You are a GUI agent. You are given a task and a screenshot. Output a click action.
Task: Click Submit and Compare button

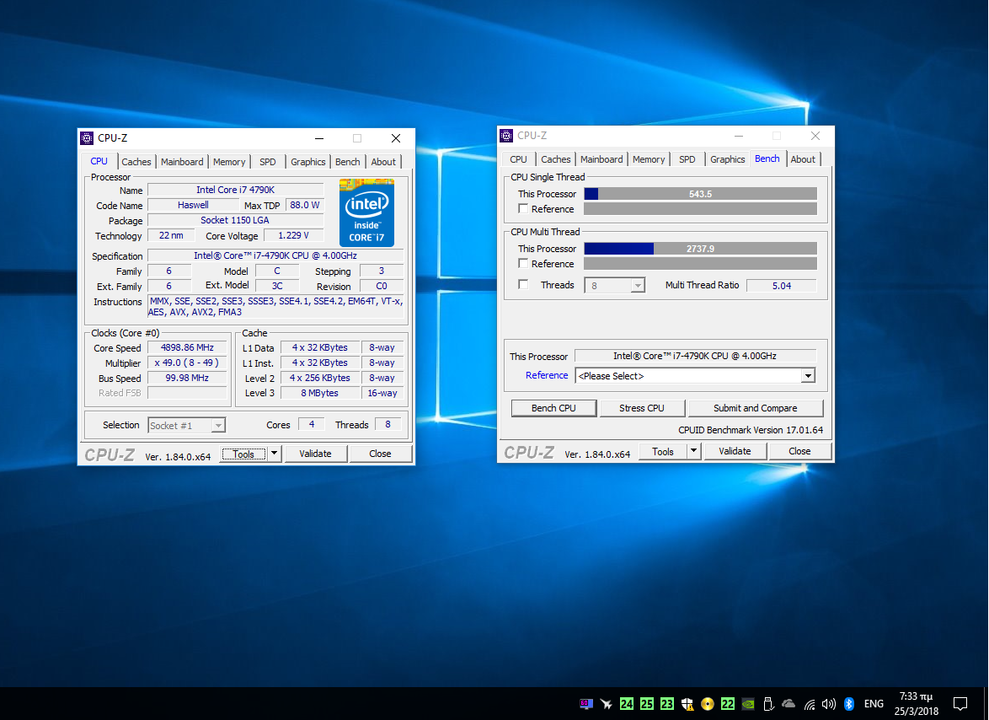click(x=755, y=408)
